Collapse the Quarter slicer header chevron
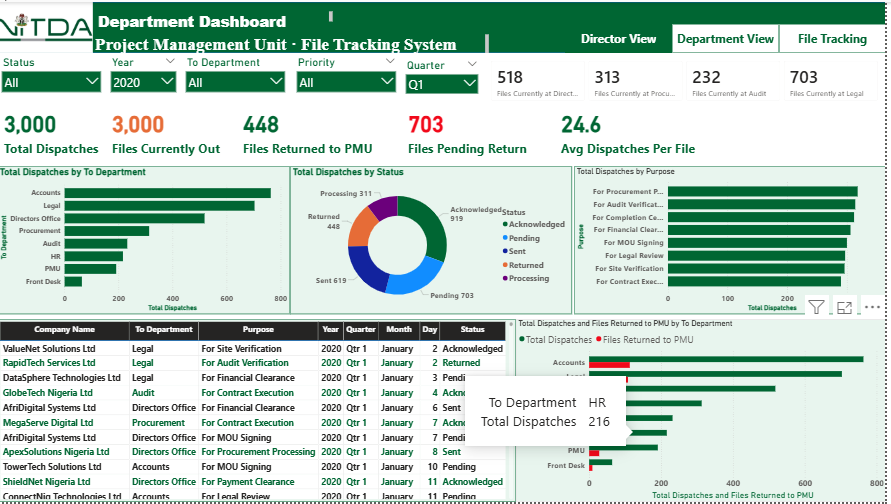 coord(472,64)
